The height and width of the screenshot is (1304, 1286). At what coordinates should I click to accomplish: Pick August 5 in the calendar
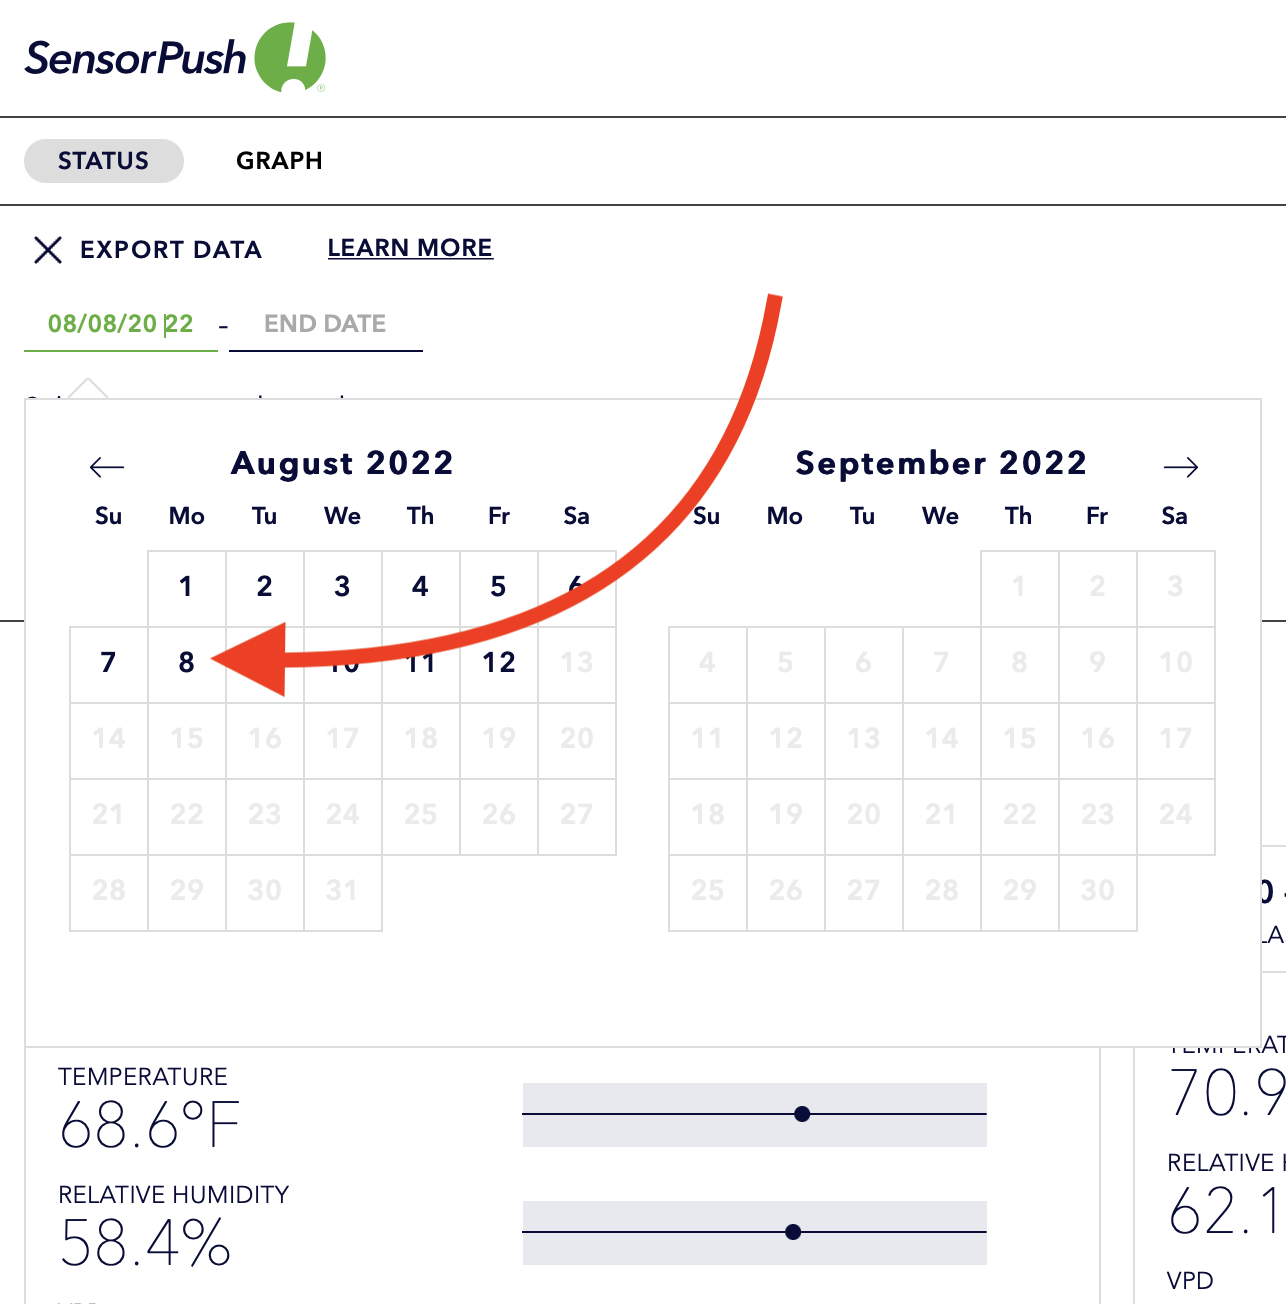pos(499,588)
